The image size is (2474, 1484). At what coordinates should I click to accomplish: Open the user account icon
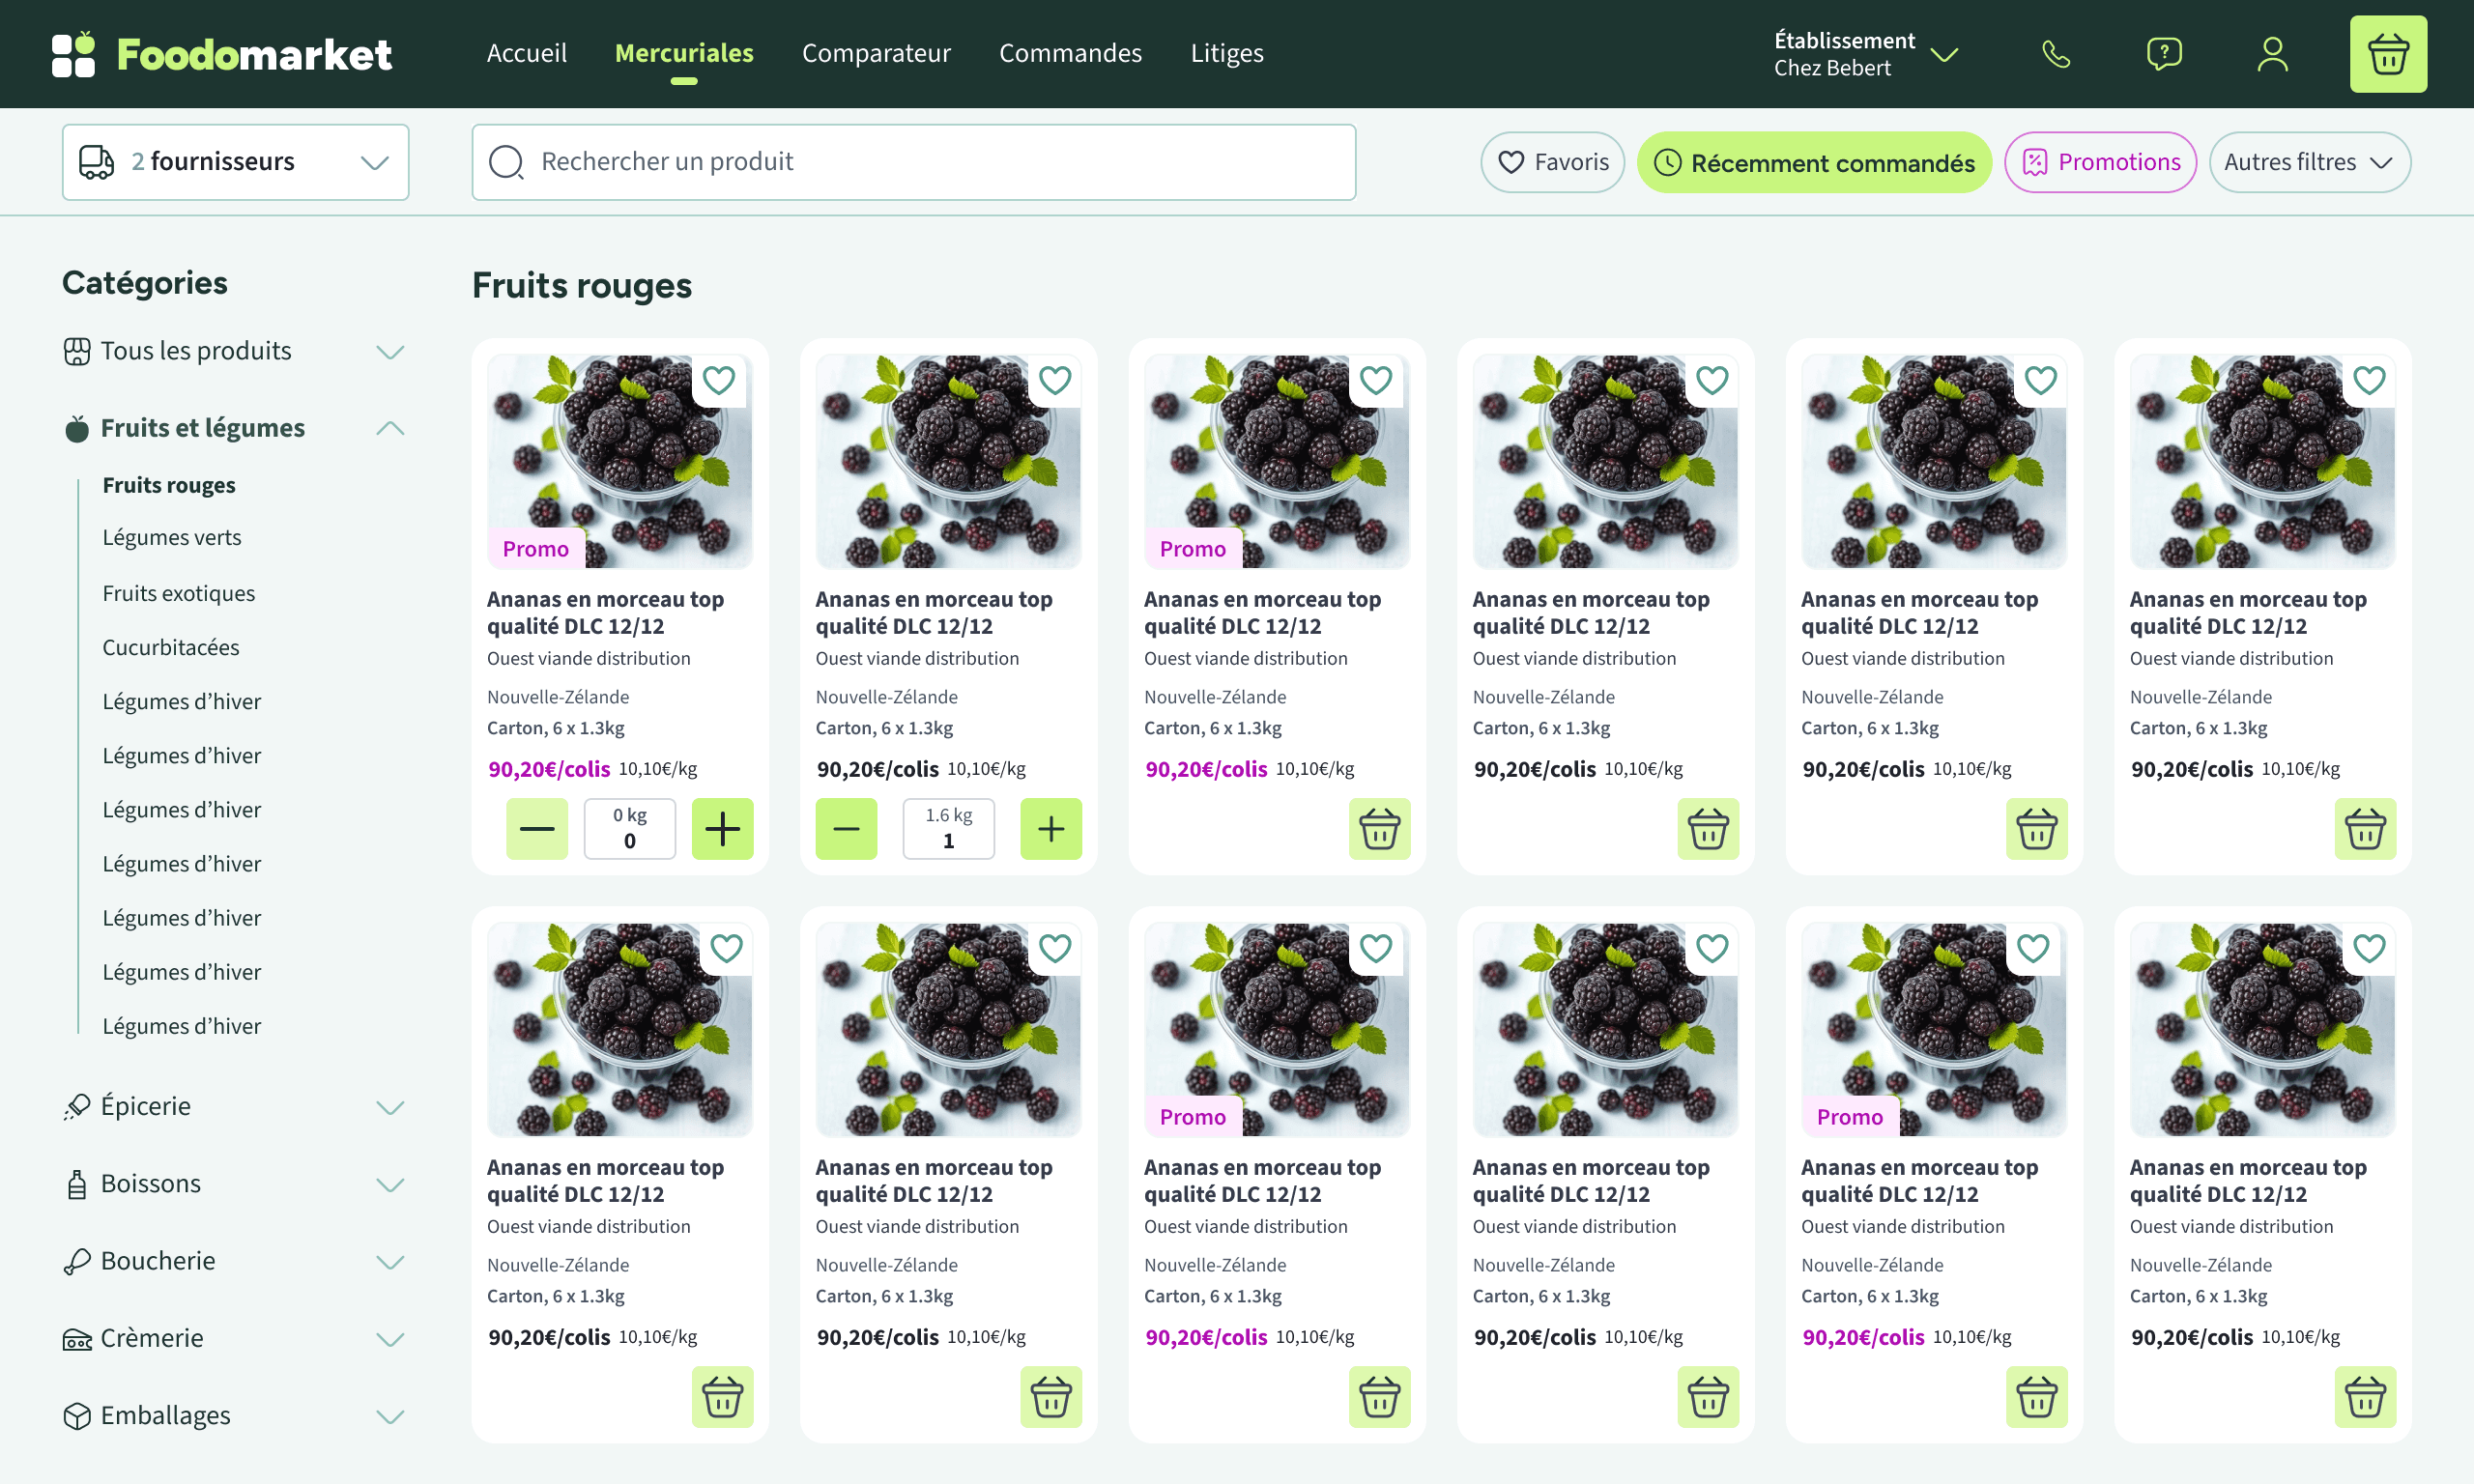[x=2272, y=54]
